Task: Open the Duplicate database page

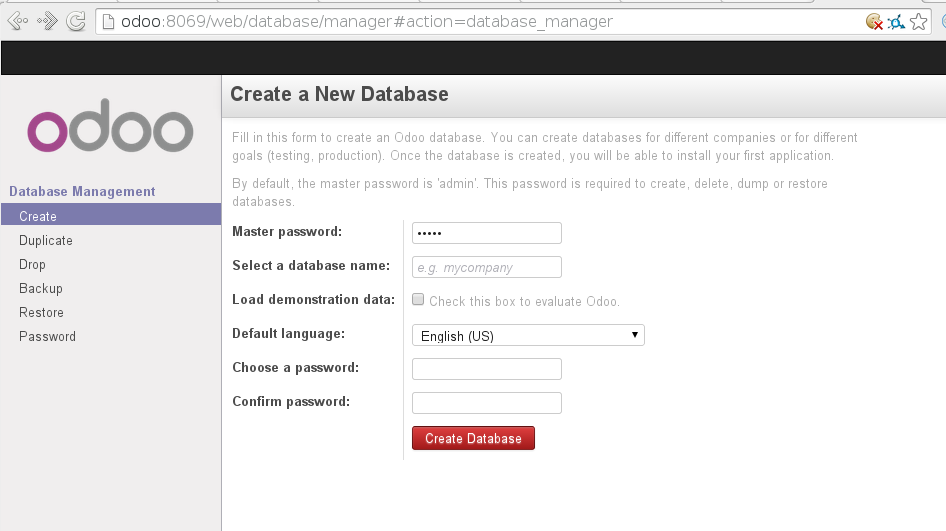Action: (46, 240)
